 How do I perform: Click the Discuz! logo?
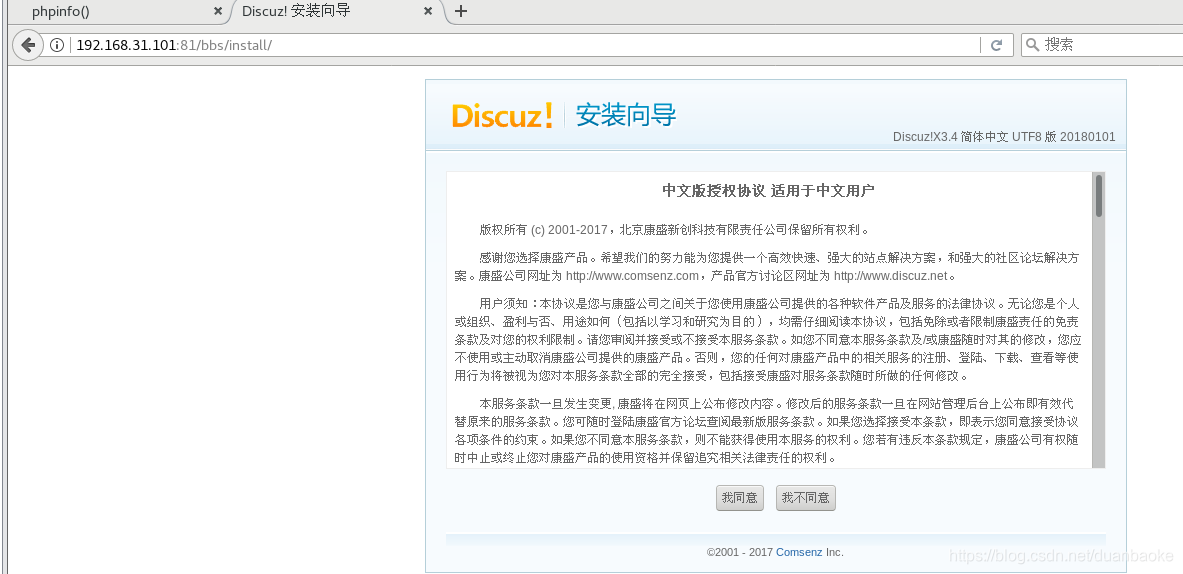tap(502, 115)
